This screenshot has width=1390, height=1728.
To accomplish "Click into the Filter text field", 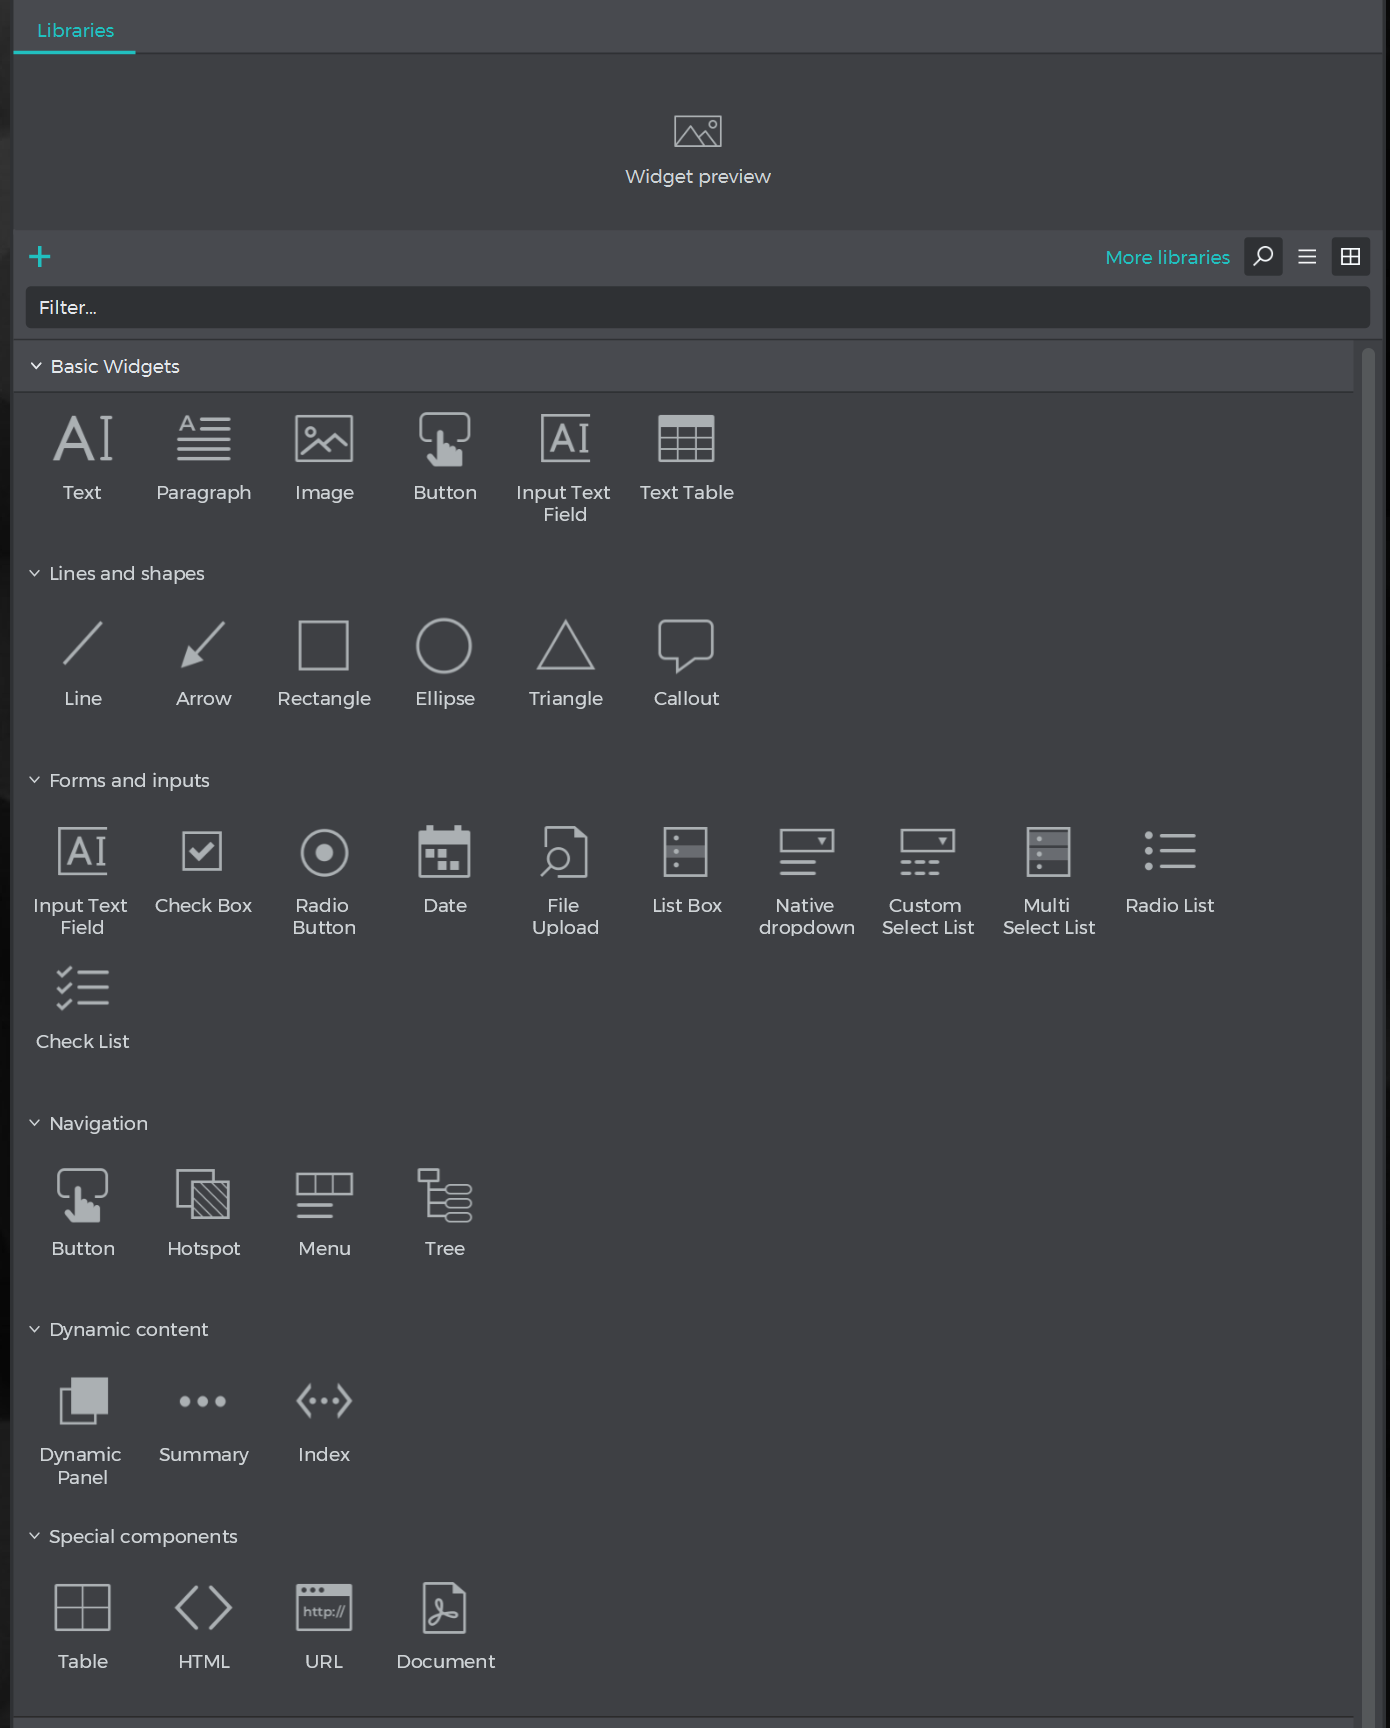I will click(697, 308).
